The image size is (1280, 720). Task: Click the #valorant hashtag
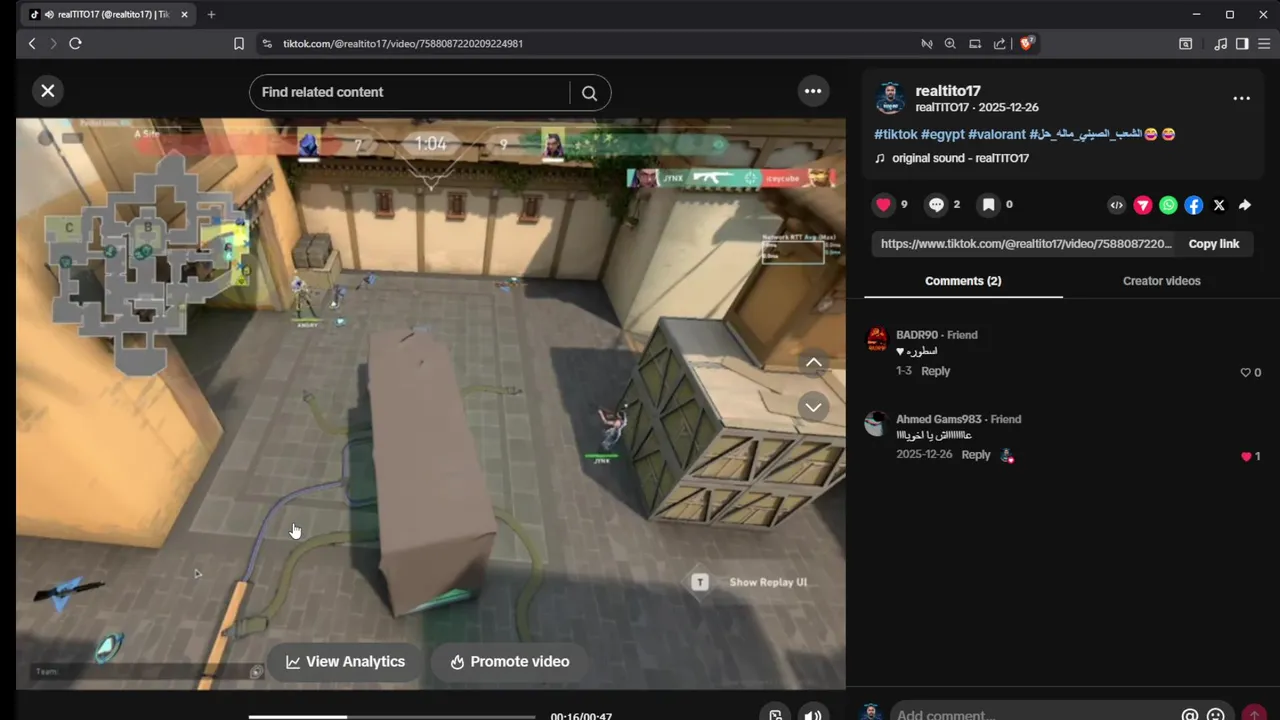click(x=997, y=134)
